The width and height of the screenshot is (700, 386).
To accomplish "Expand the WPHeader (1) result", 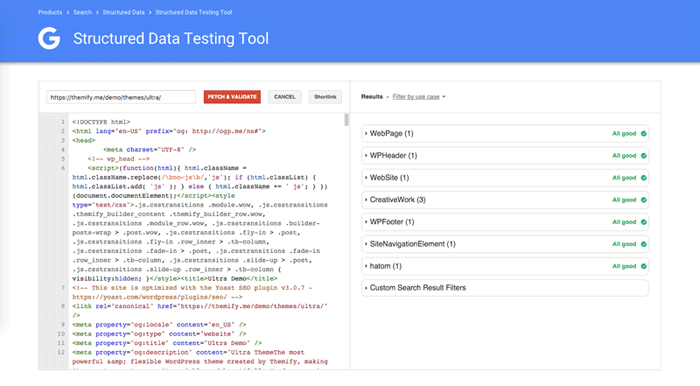I will click(x=504, y=156).
